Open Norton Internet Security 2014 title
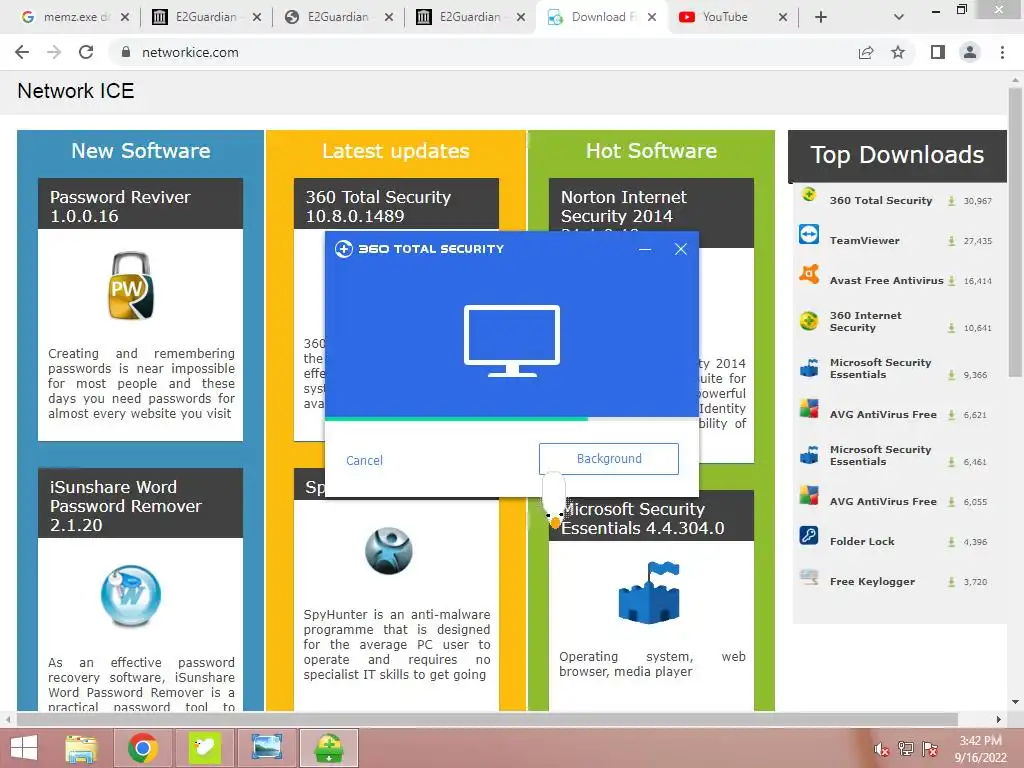This screenshot has height=768, width=1024. coord(624,206)
